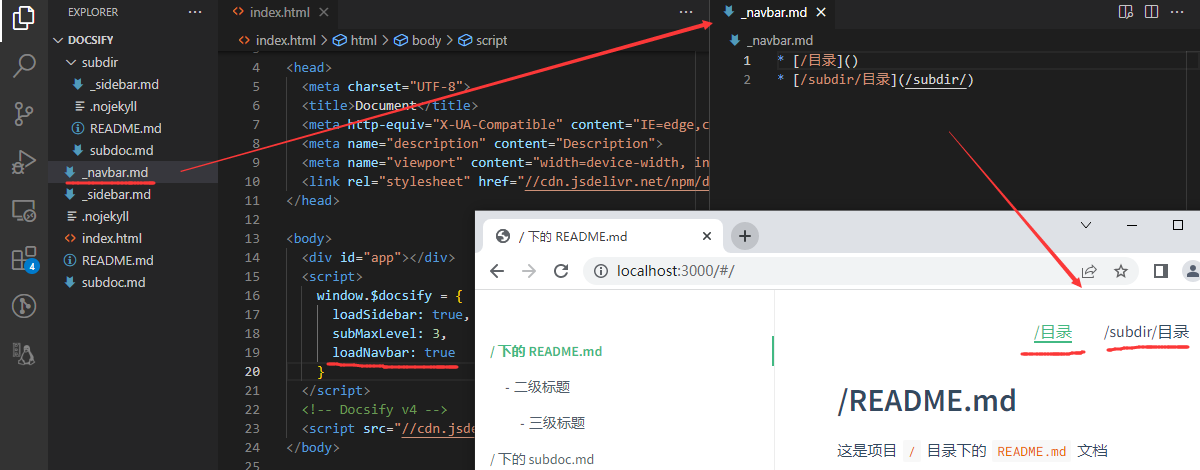This screenshot has height=470, width=1200.
Task: Click the (/subdir/) link in _navbar.md
Action: pyautogui.click(x=937, y=80)
